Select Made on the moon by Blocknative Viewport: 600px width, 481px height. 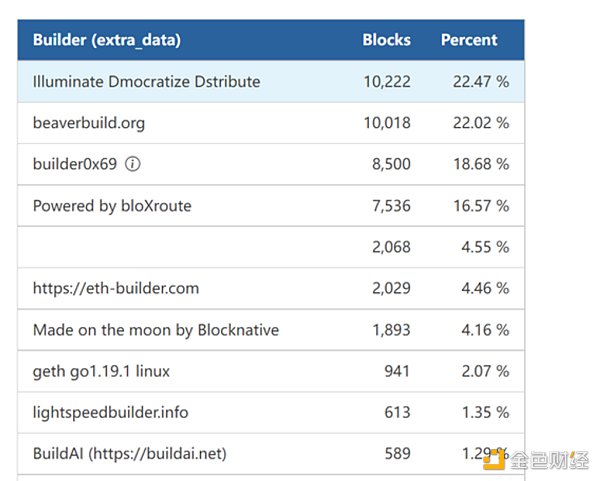[x=156, y=329]
